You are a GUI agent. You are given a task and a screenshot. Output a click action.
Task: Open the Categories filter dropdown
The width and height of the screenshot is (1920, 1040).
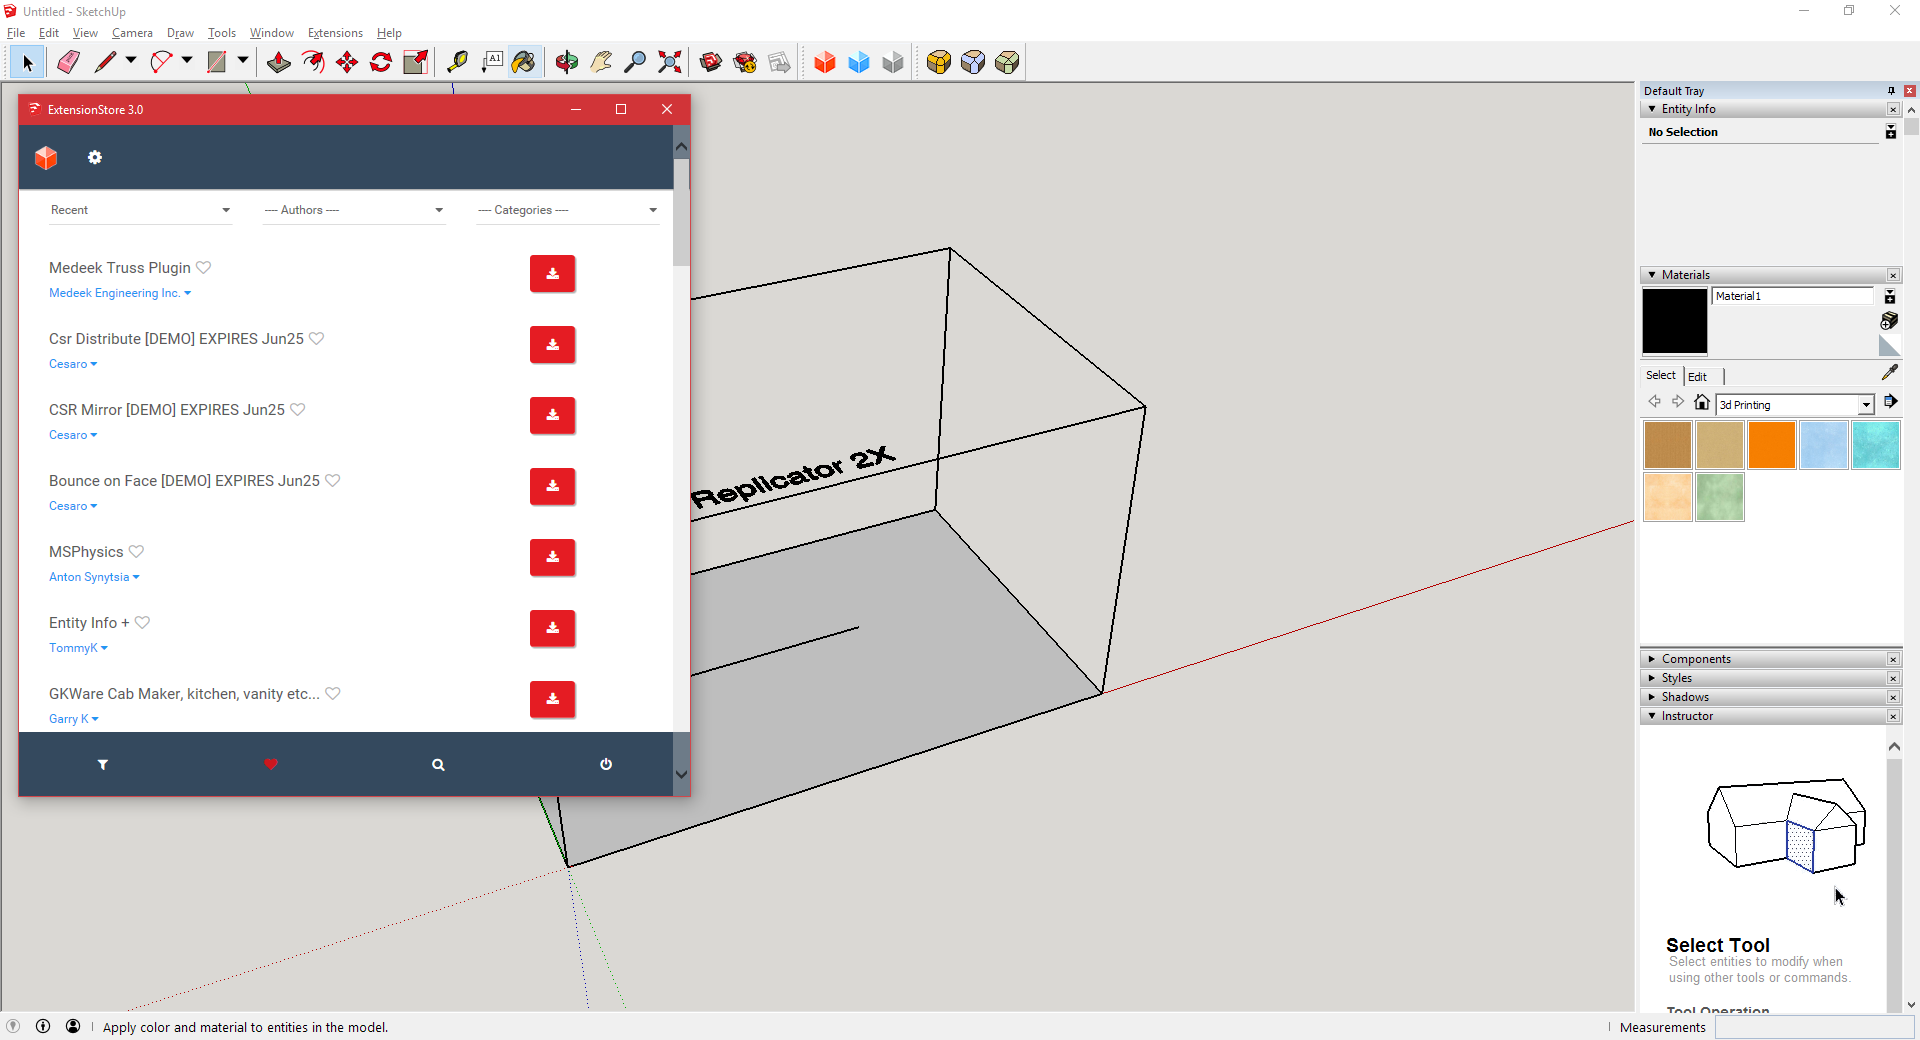(568, 210)
